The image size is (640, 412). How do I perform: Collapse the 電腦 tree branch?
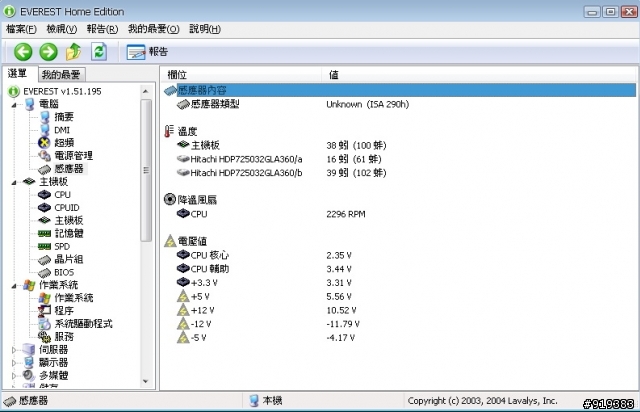[x=14, y=105]
